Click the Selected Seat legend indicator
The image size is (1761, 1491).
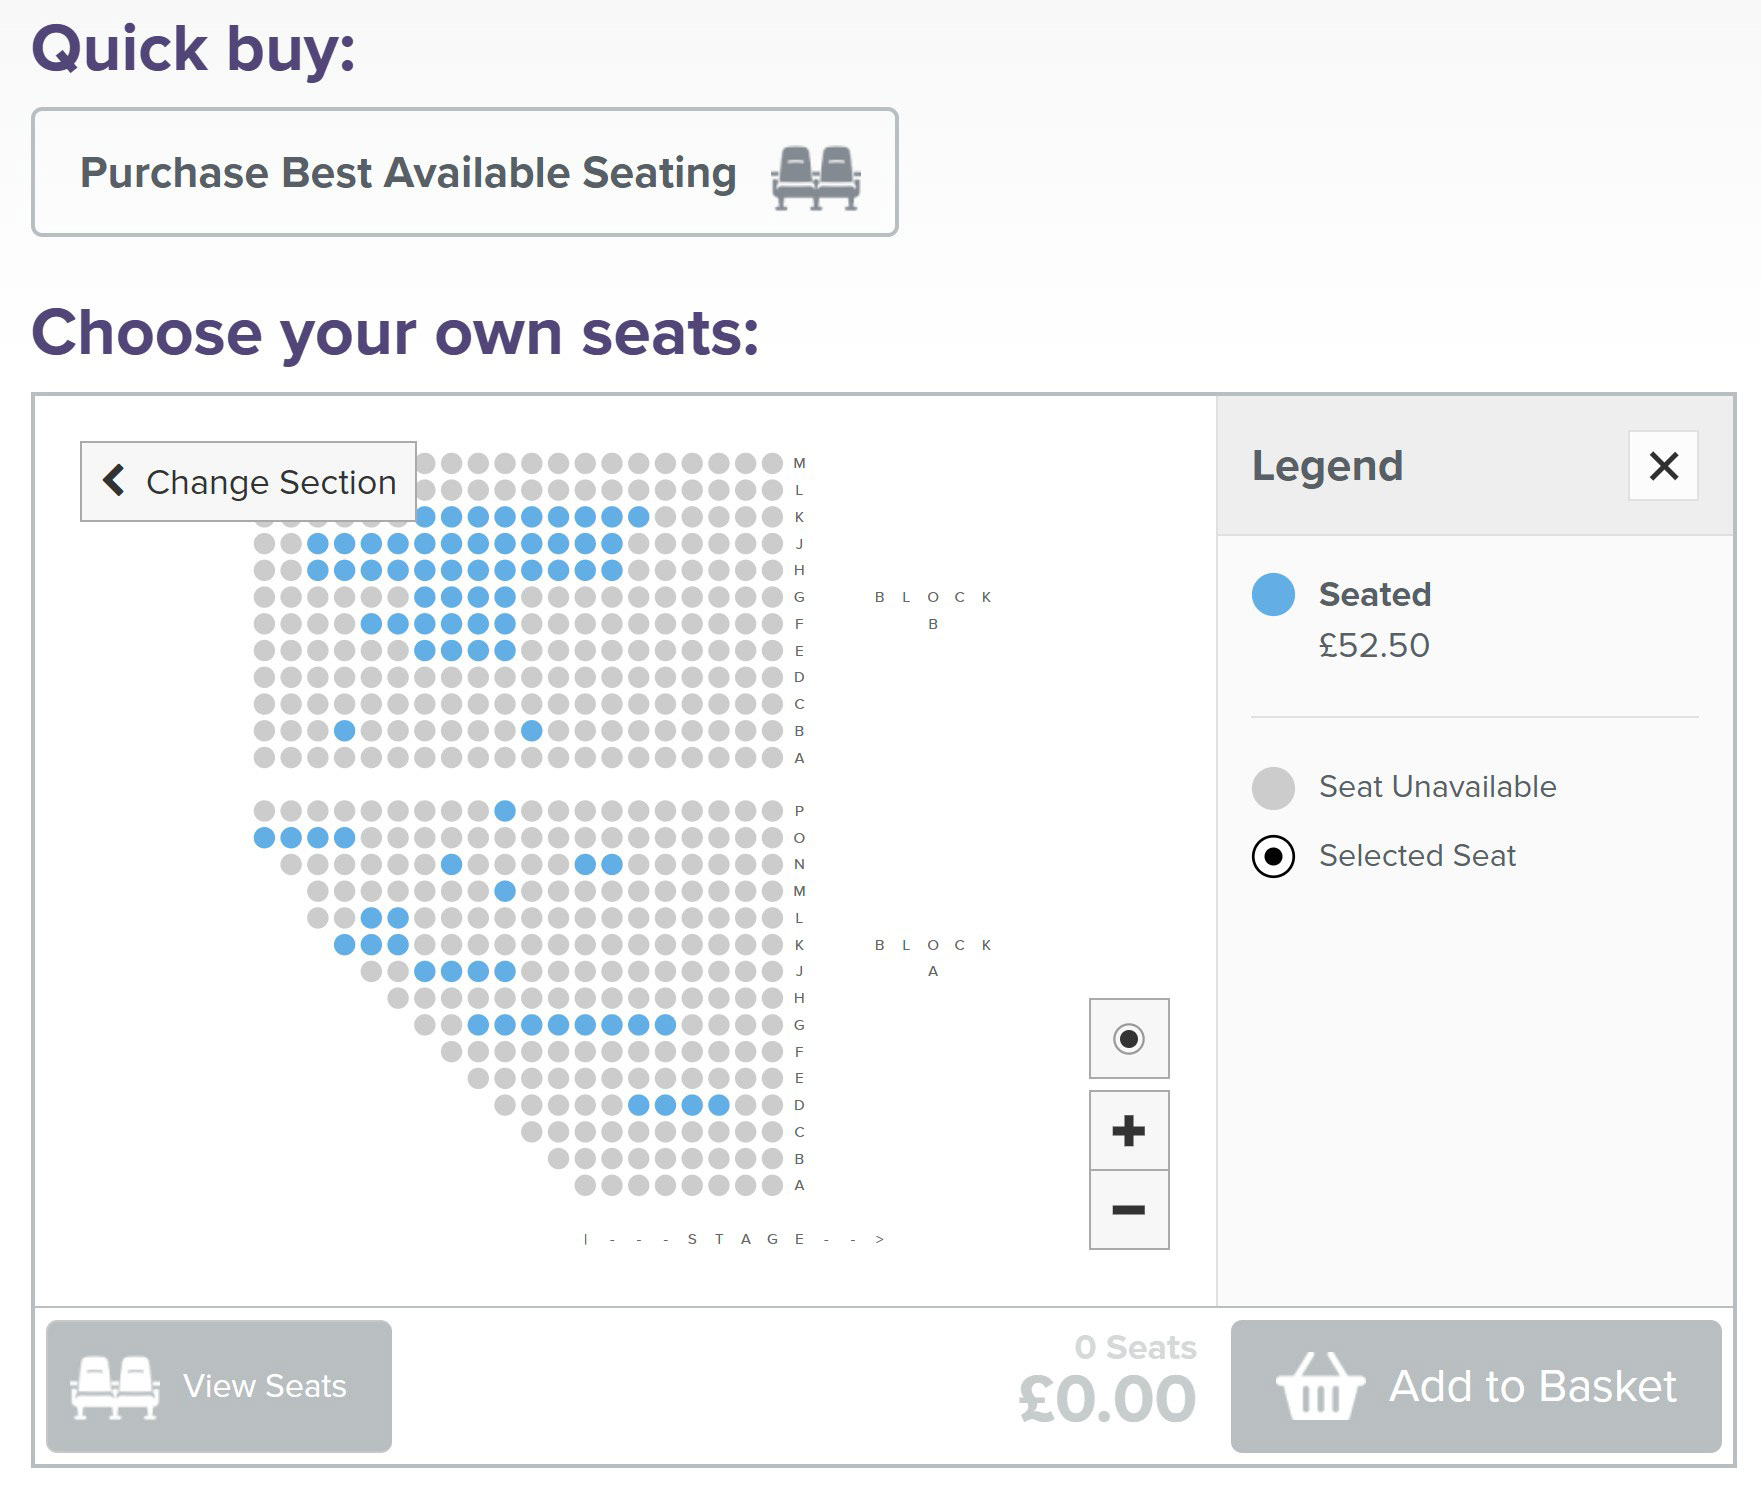[1273, 857]
